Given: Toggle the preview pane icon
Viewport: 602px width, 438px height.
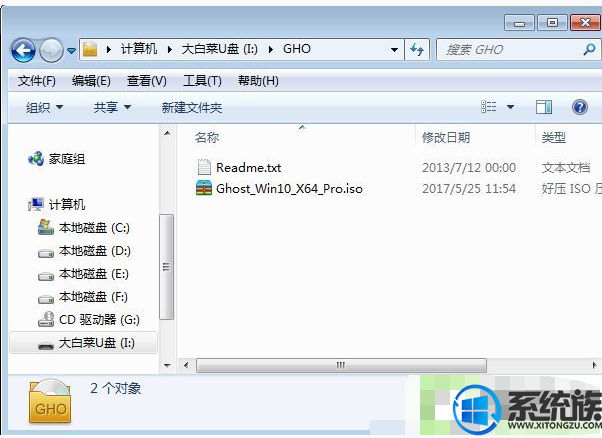Looking at the screenshot, I should (x=544, y=107).
